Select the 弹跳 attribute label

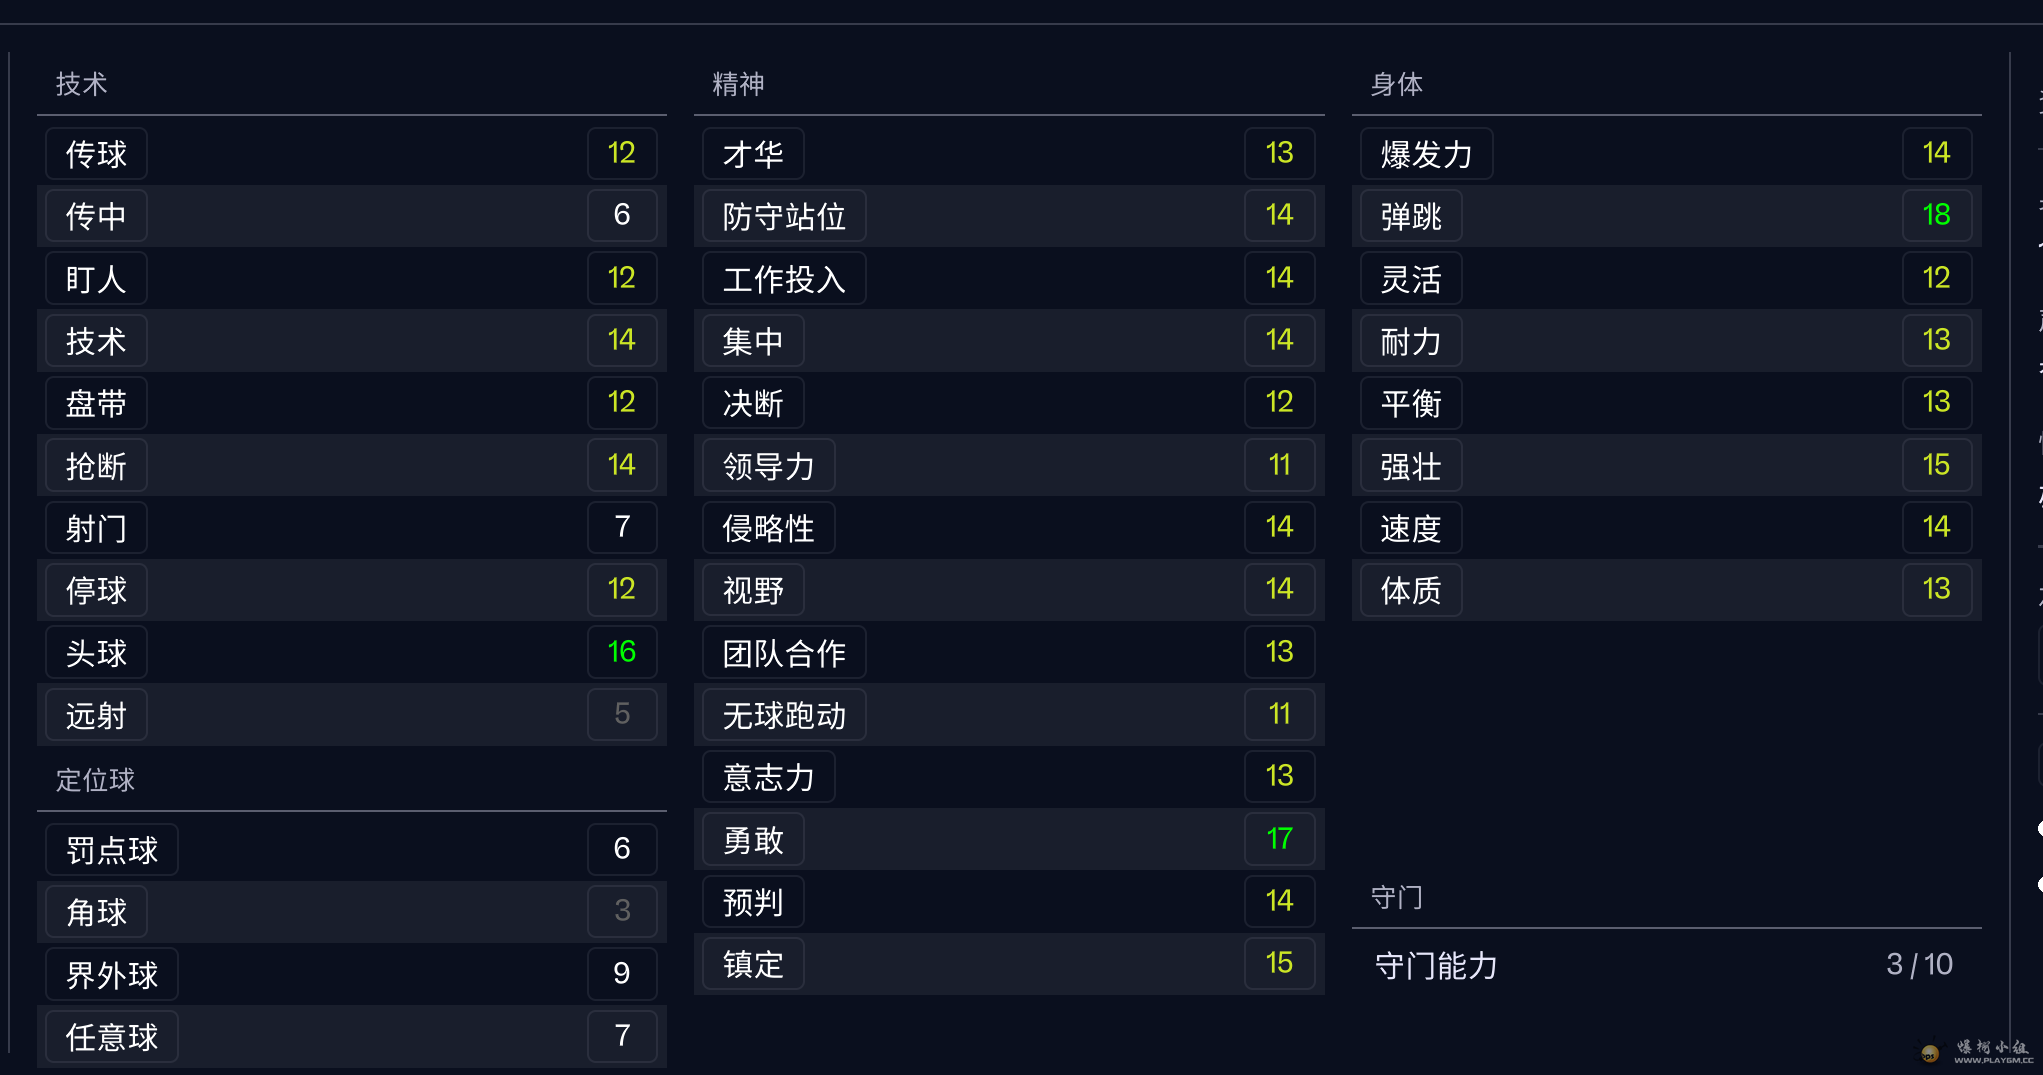(x=1411, y=216)
